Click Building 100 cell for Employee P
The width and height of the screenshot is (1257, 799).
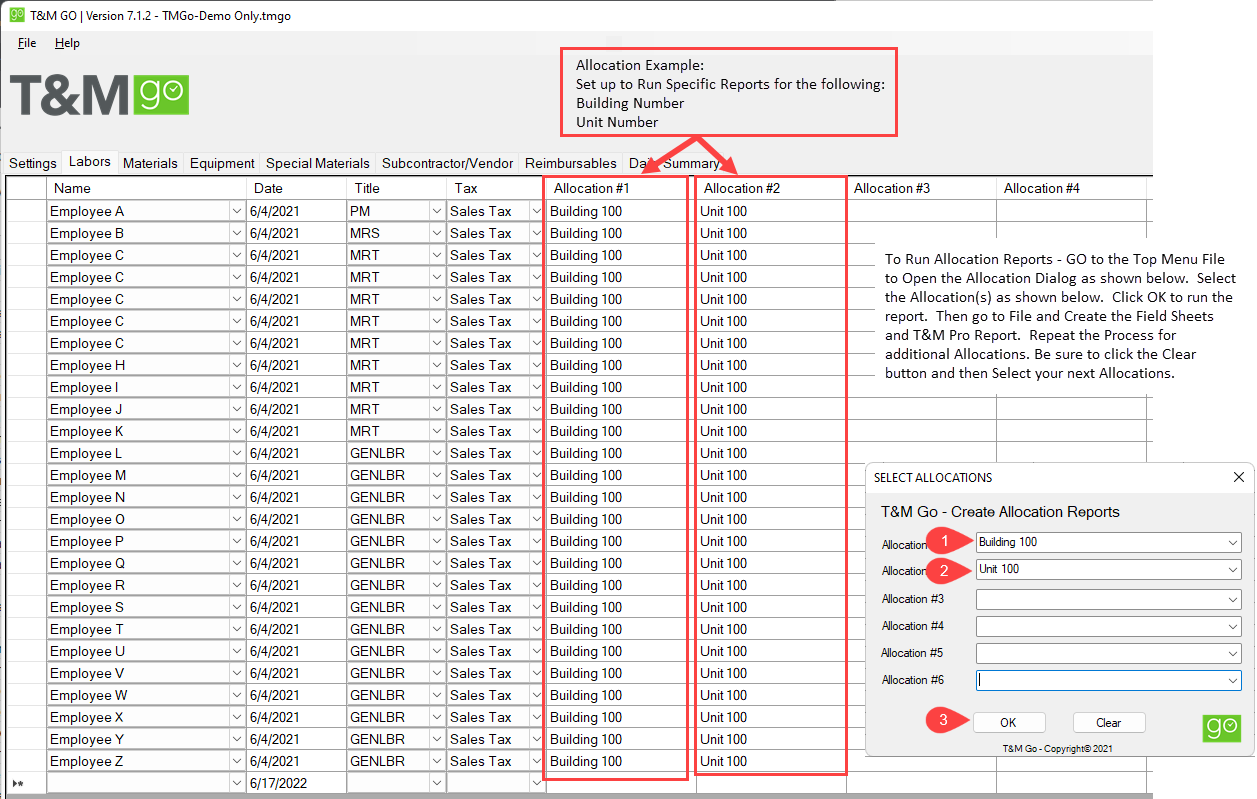click(620, 541)
